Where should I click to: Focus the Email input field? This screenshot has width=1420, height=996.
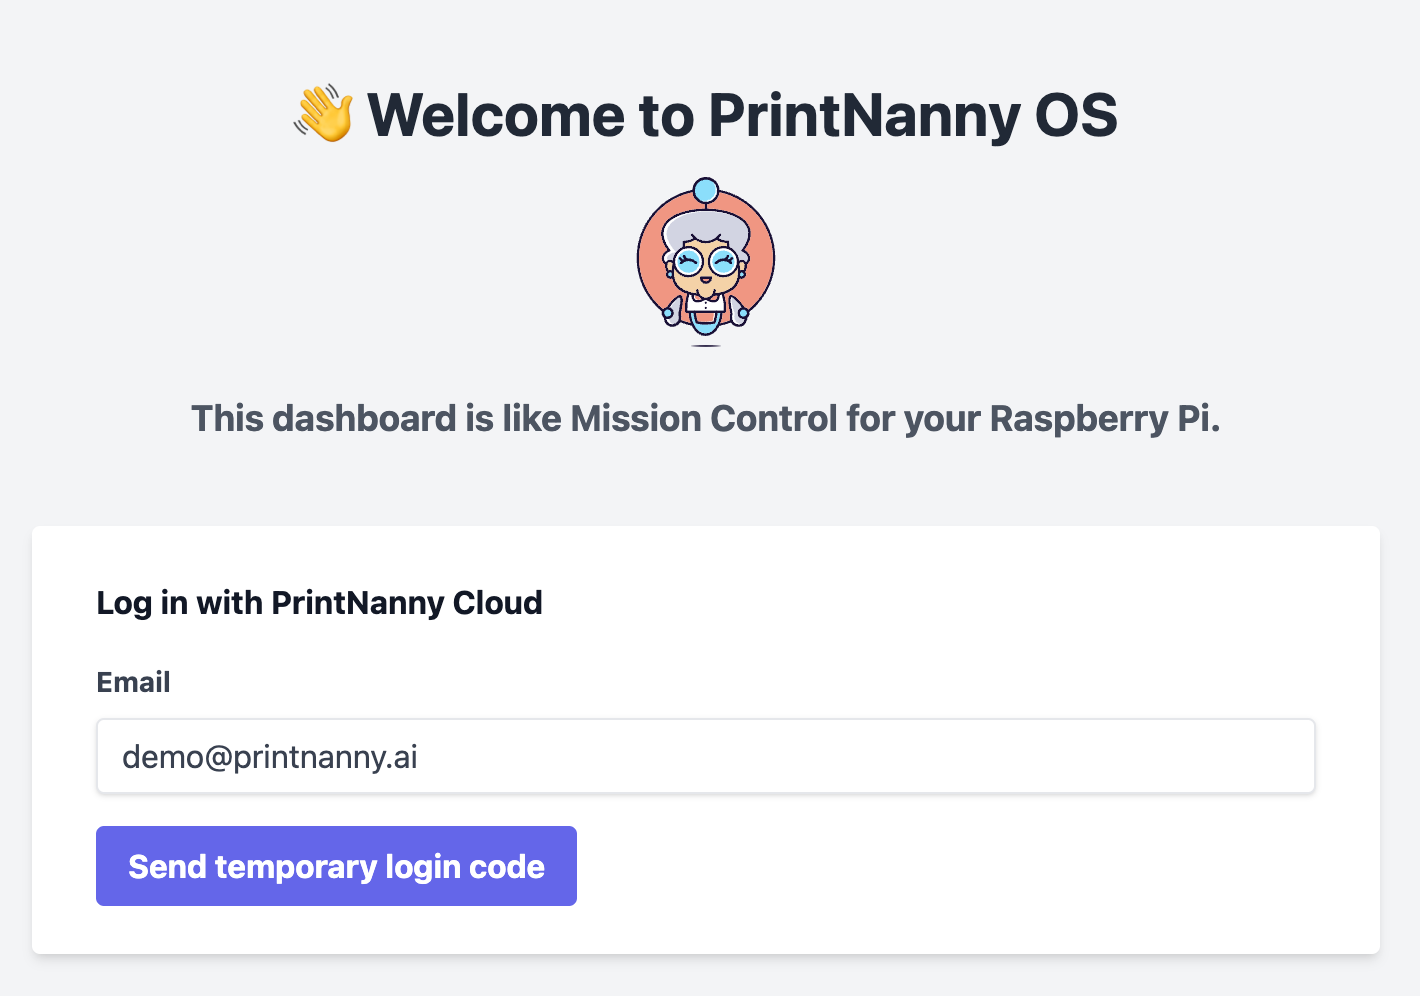click(x=706, y=756)
